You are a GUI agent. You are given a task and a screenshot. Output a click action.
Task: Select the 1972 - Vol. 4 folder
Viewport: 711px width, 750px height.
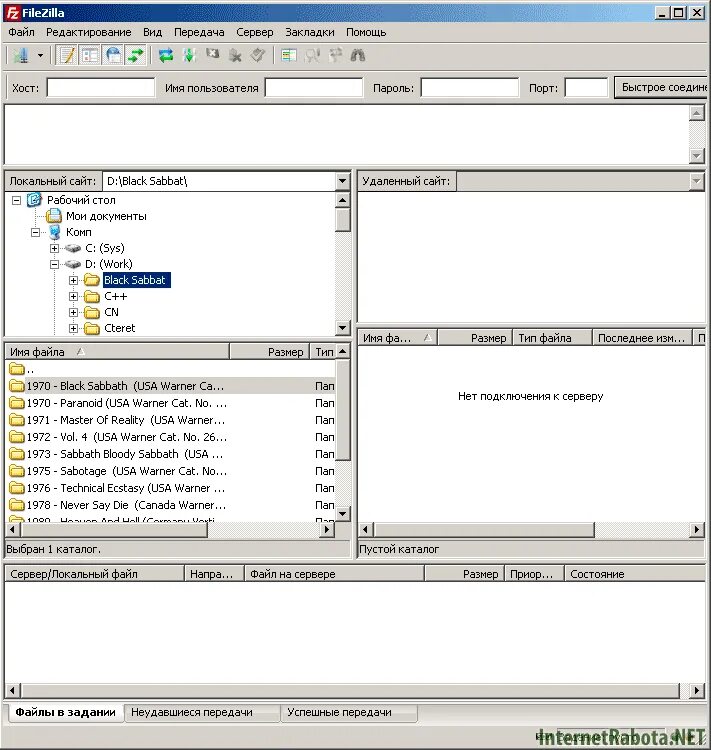(170, 437)
